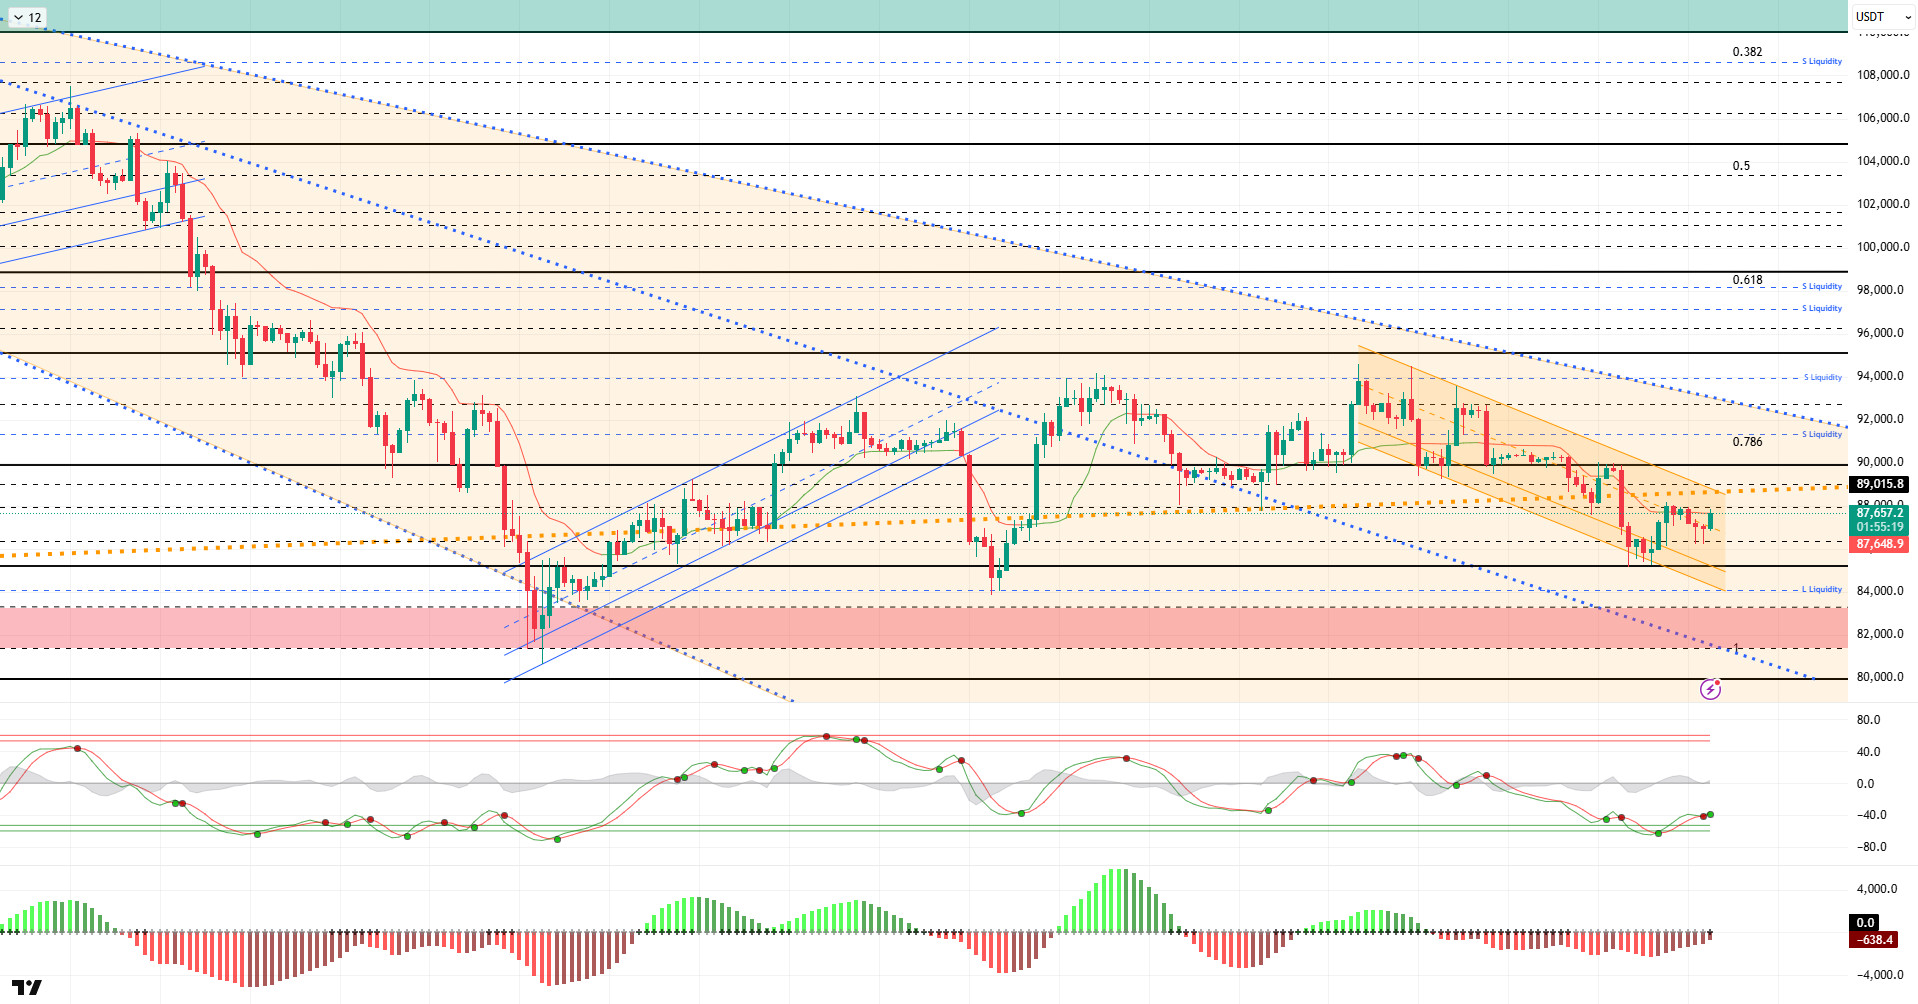
Task: Click the S Liquidity label beside 0.786
Action: pyautogui.click(x=1821, y=434)
